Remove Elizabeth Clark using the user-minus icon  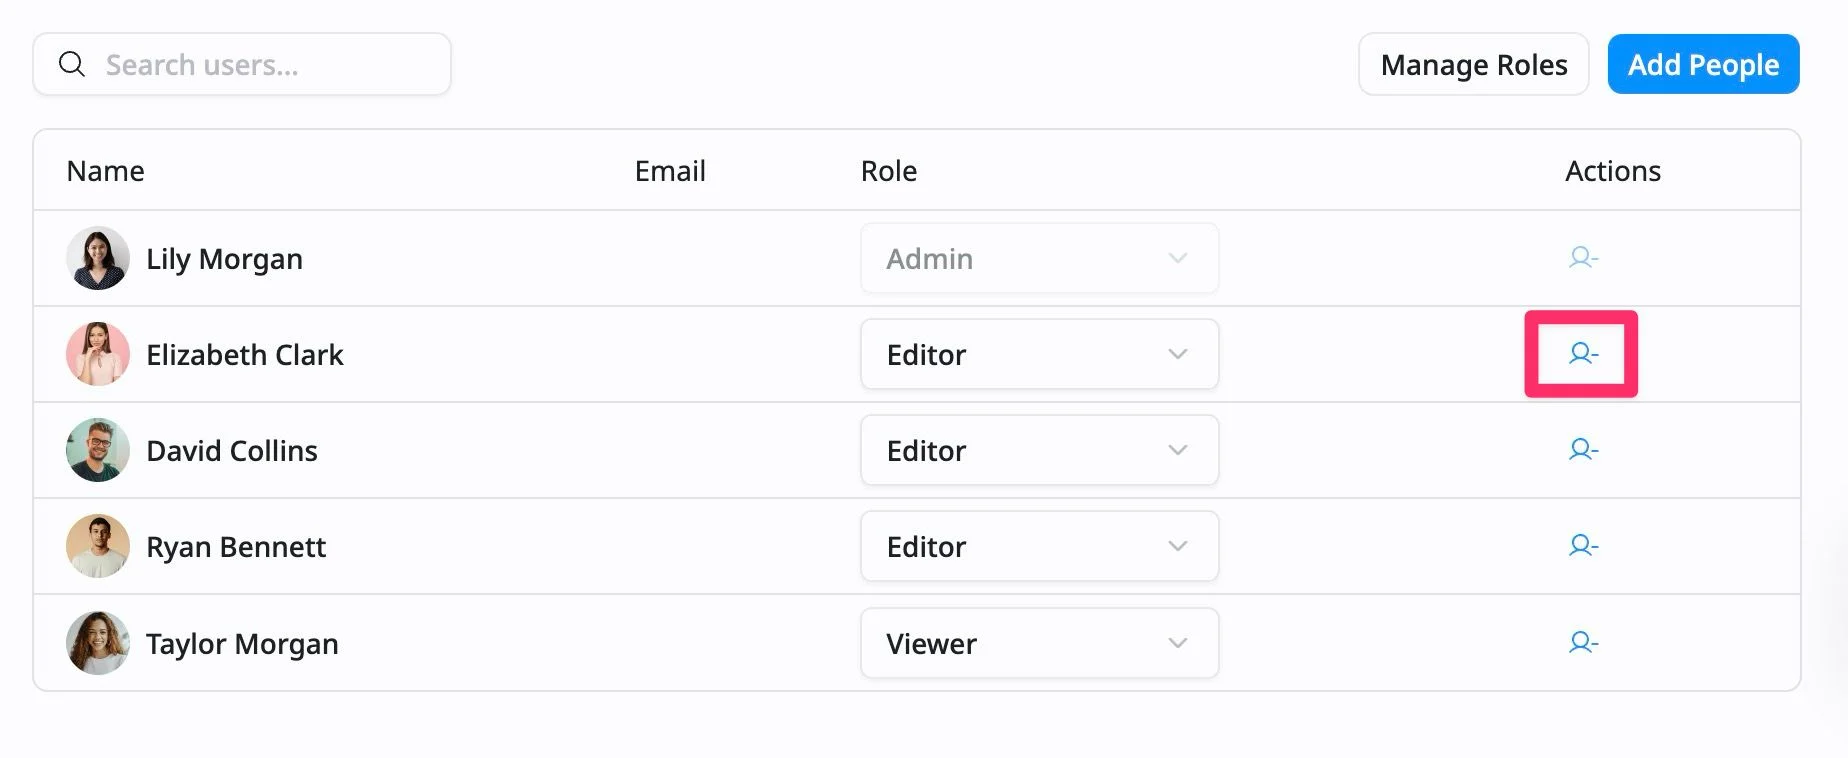(x=1583, y=354)
